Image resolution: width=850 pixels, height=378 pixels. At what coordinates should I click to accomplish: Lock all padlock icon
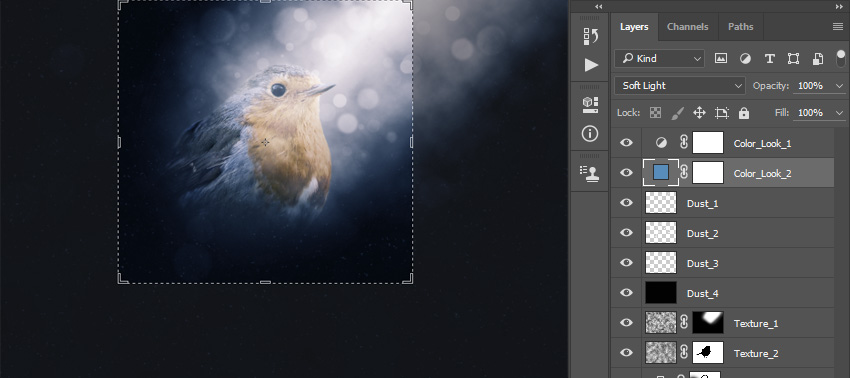tap(744, 113)
